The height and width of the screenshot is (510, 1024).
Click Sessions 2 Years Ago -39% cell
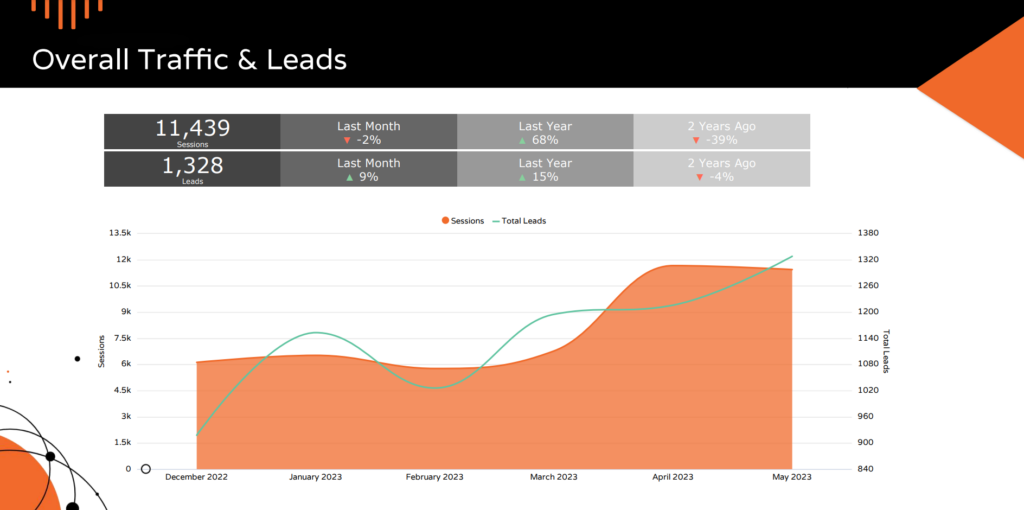point(722,132)
